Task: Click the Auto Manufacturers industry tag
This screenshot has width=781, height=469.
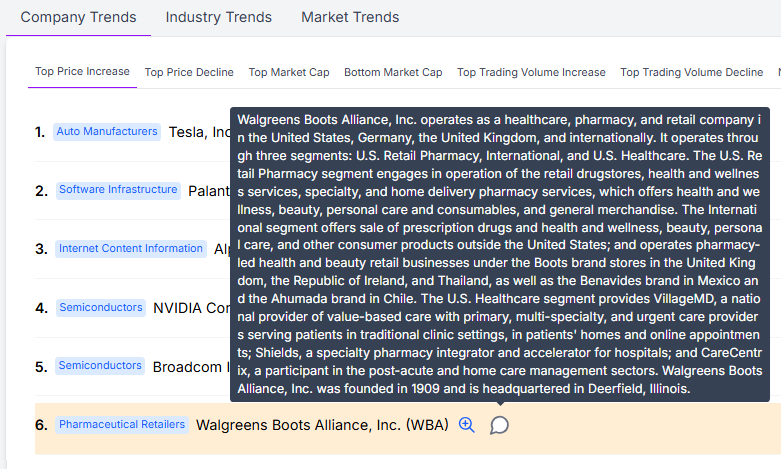Action: pyautogui.click(x=107, y=132)
